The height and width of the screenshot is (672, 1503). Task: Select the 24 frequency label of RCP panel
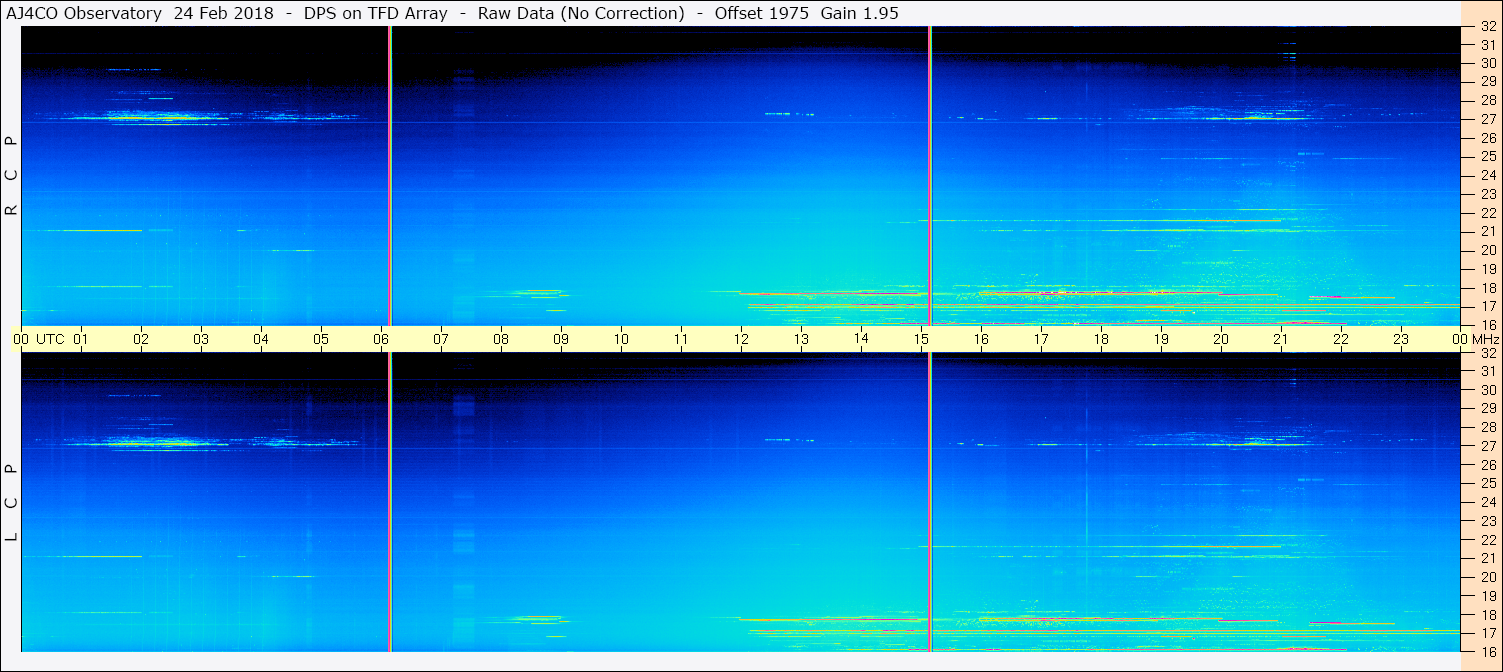1488,176
